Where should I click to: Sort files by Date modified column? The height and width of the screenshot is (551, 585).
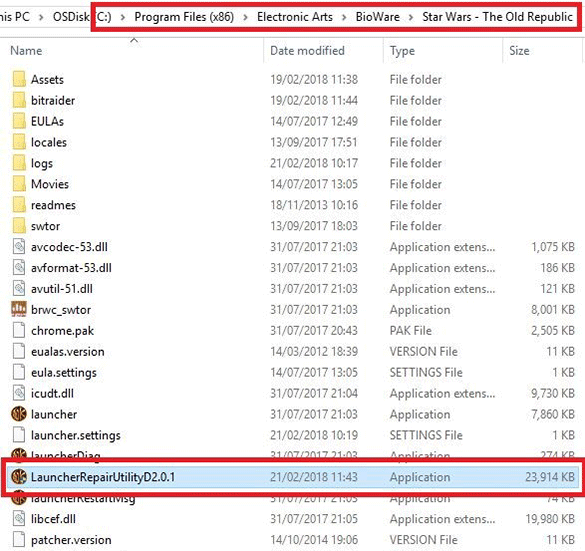(x=307, y=51)
